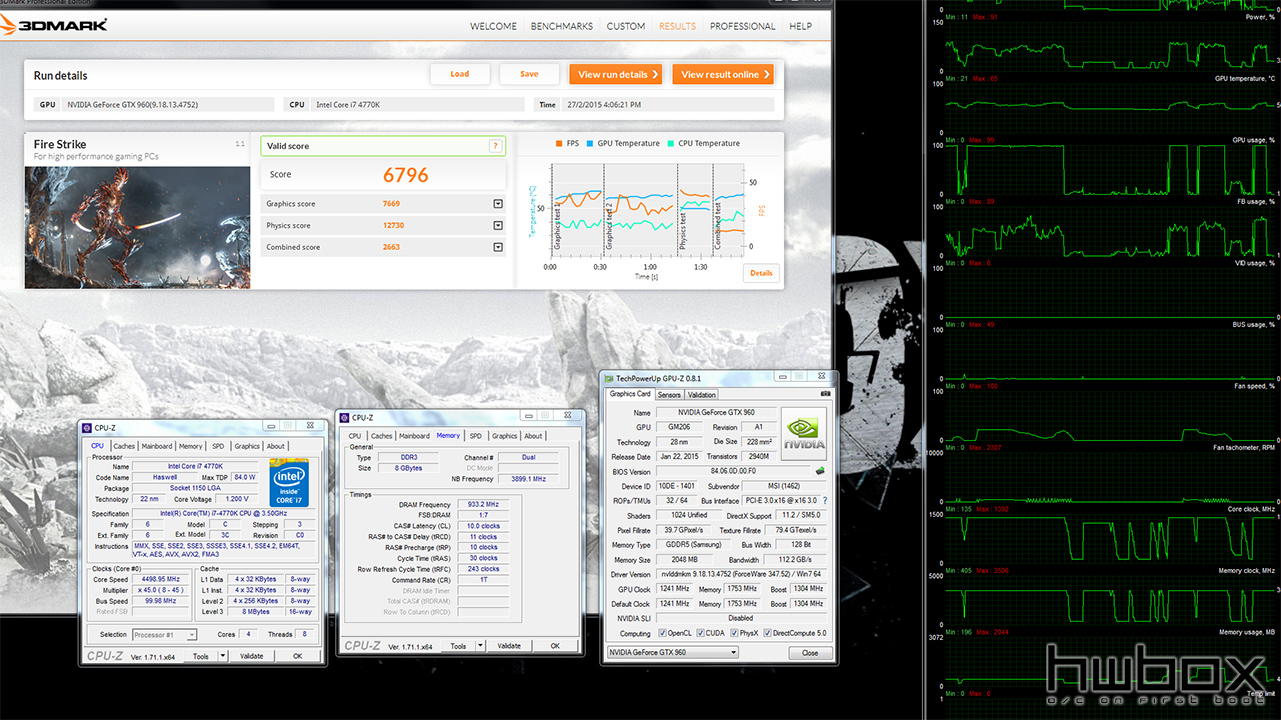Open the HELP tab in 3DMark
Image resolution: width=1281 pixels, height=720 pixels.
(800, 26)
